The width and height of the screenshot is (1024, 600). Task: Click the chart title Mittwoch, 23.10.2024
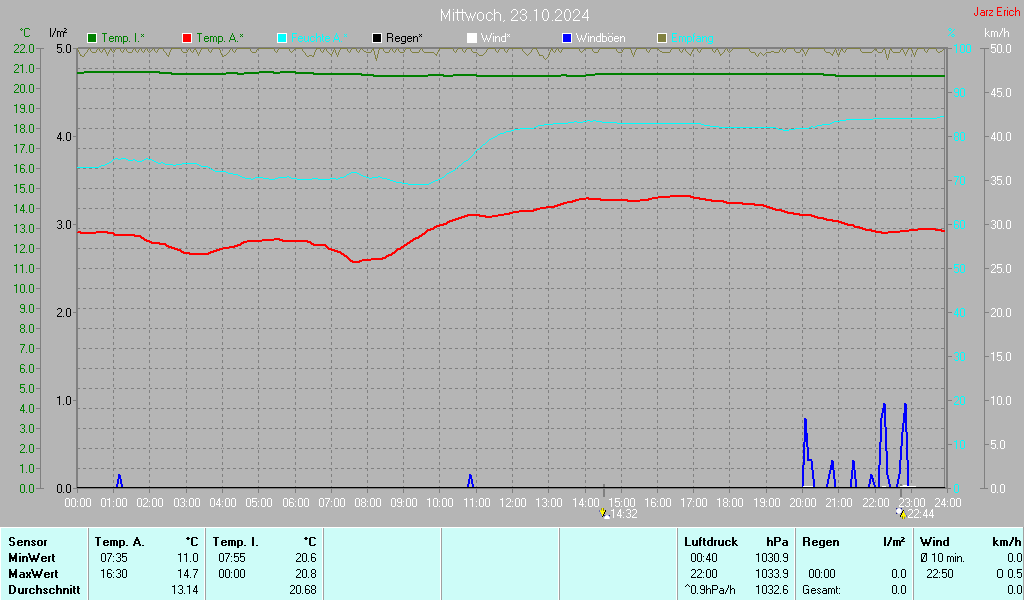click(514, 15)
